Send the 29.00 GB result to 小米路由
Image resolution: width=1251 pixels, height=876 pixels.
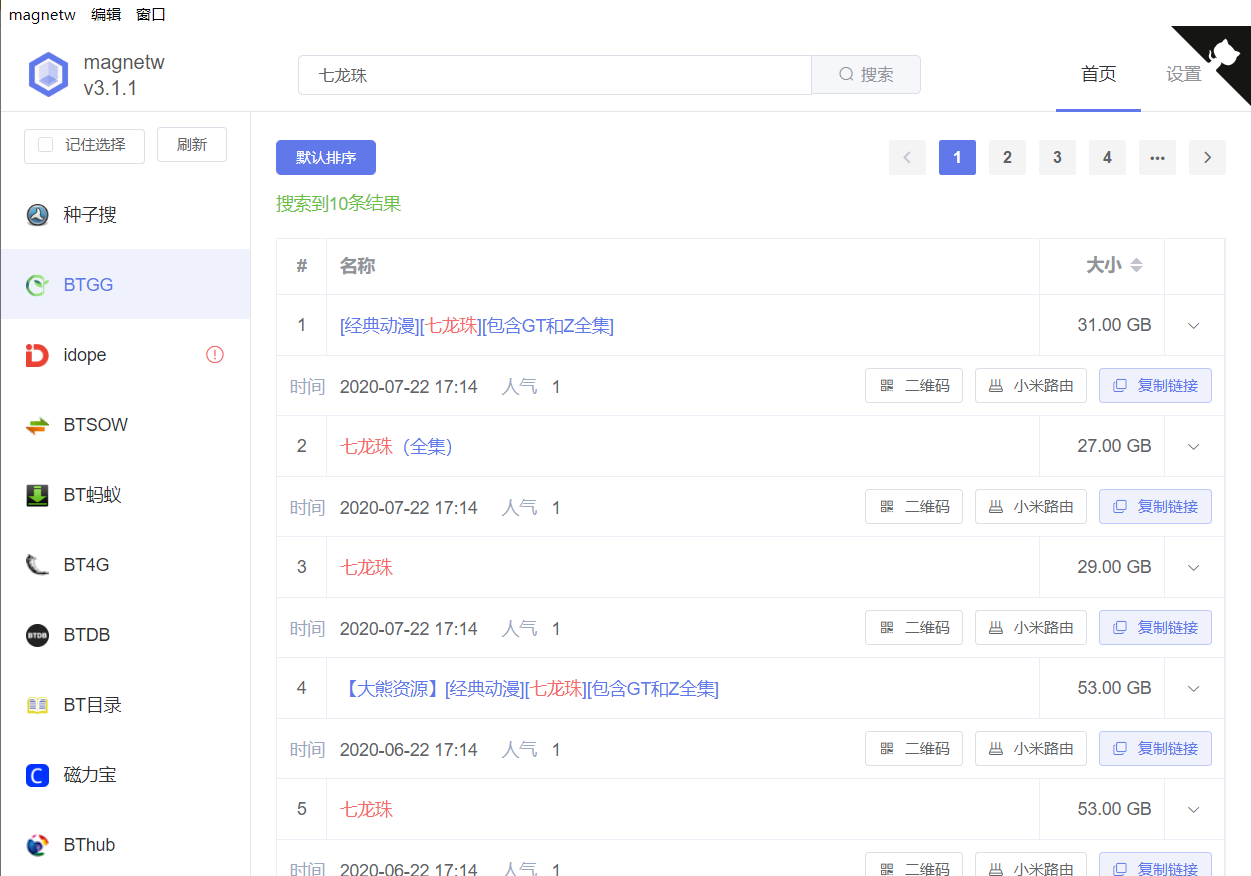(1031, 628)
